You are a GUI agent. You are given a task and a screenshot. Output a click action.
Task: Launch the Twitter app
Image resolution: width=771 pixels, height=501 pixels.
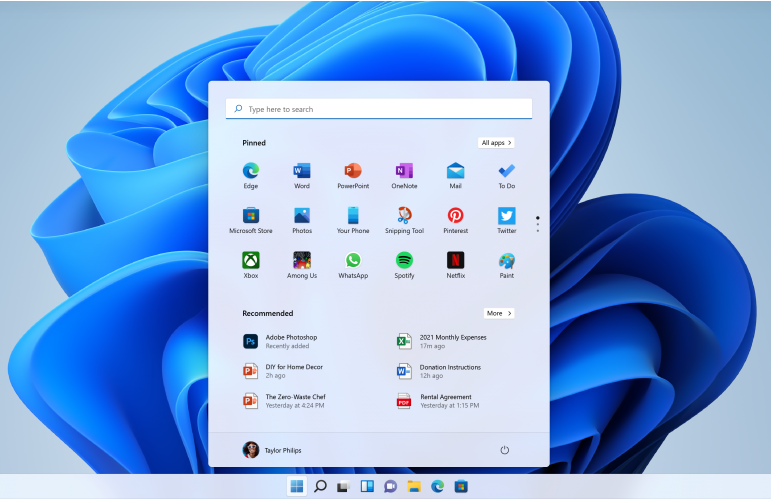point(506,221)
